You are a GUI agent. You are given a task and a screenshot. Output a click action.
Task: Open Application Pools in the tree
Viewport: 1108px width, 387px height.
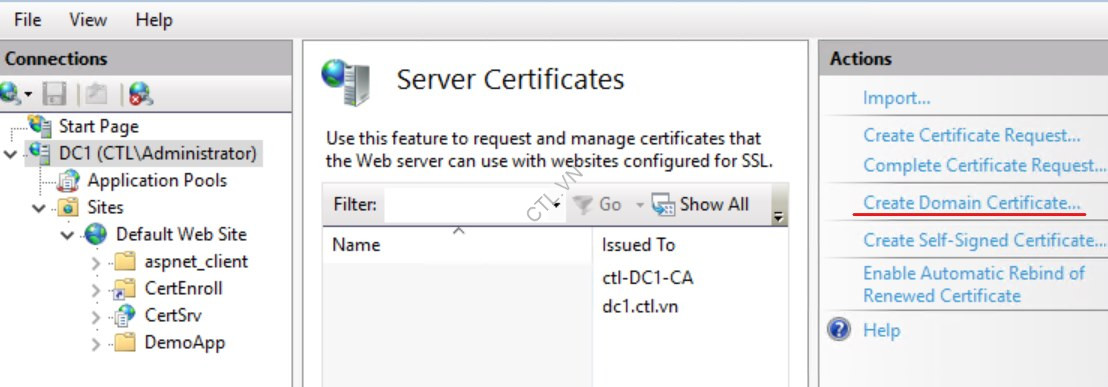tap(157, 180)
